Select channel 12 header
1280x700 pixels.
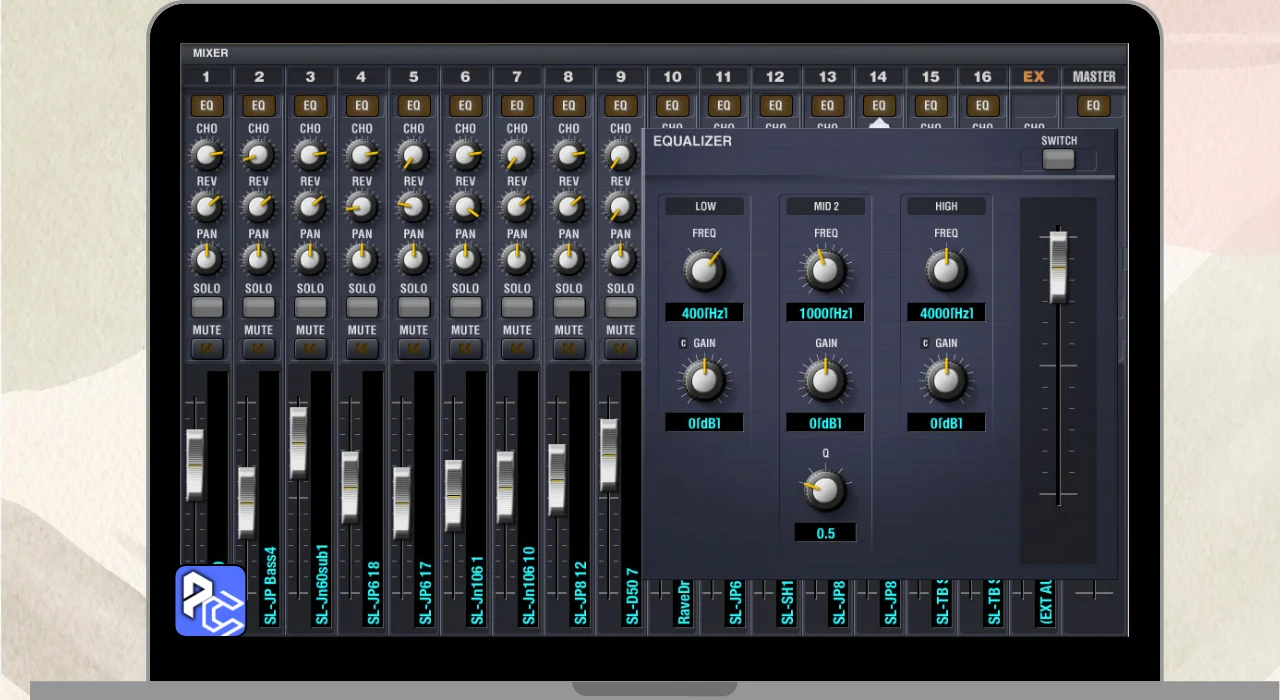pyautogui.click(x=775, y=76)
